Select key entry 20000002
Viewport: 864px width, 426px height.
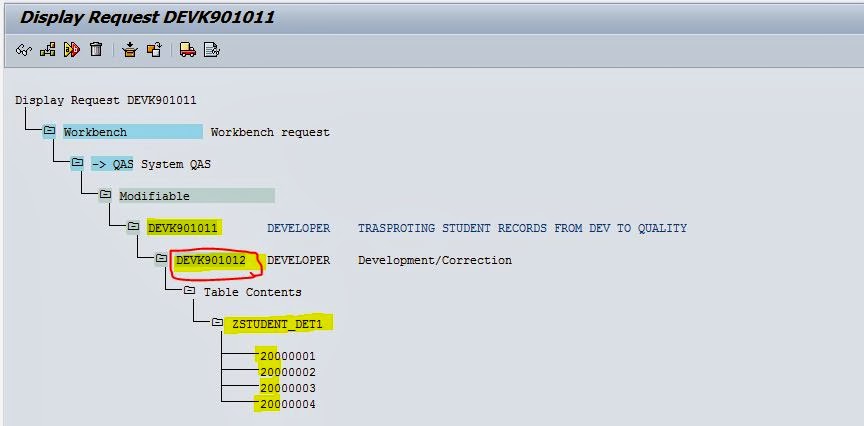click(288, 372)
